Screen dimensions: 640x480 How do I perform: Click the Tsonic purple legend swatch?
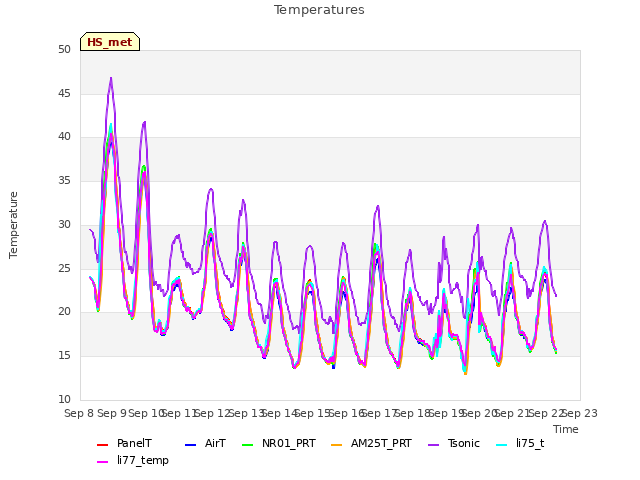[x=433, y=444]
